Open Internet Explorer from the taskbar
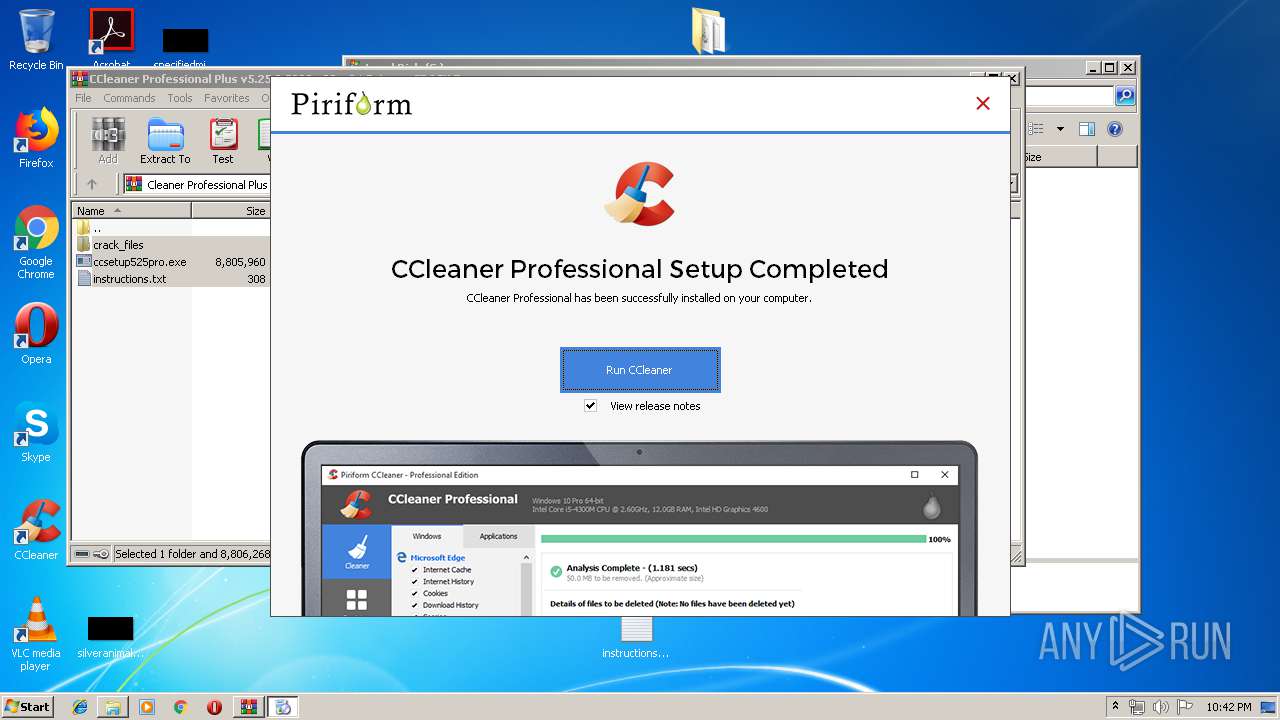Image resolution: width=1280 pixels, height=720 pixels. [x=80, y=707]
